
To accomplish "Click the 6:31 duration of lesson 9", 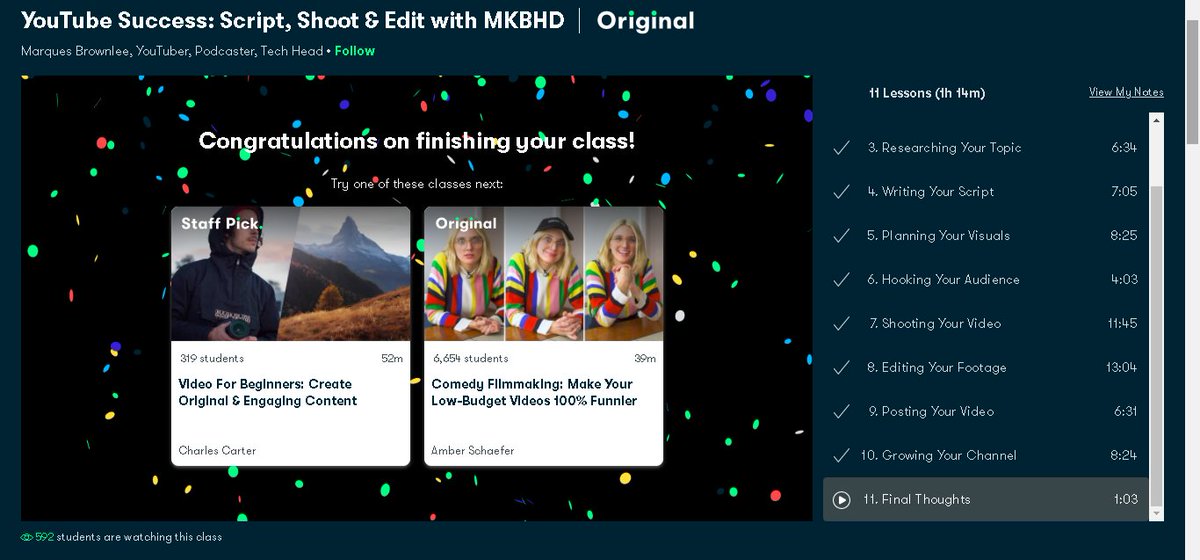I will pos(1124,412).
